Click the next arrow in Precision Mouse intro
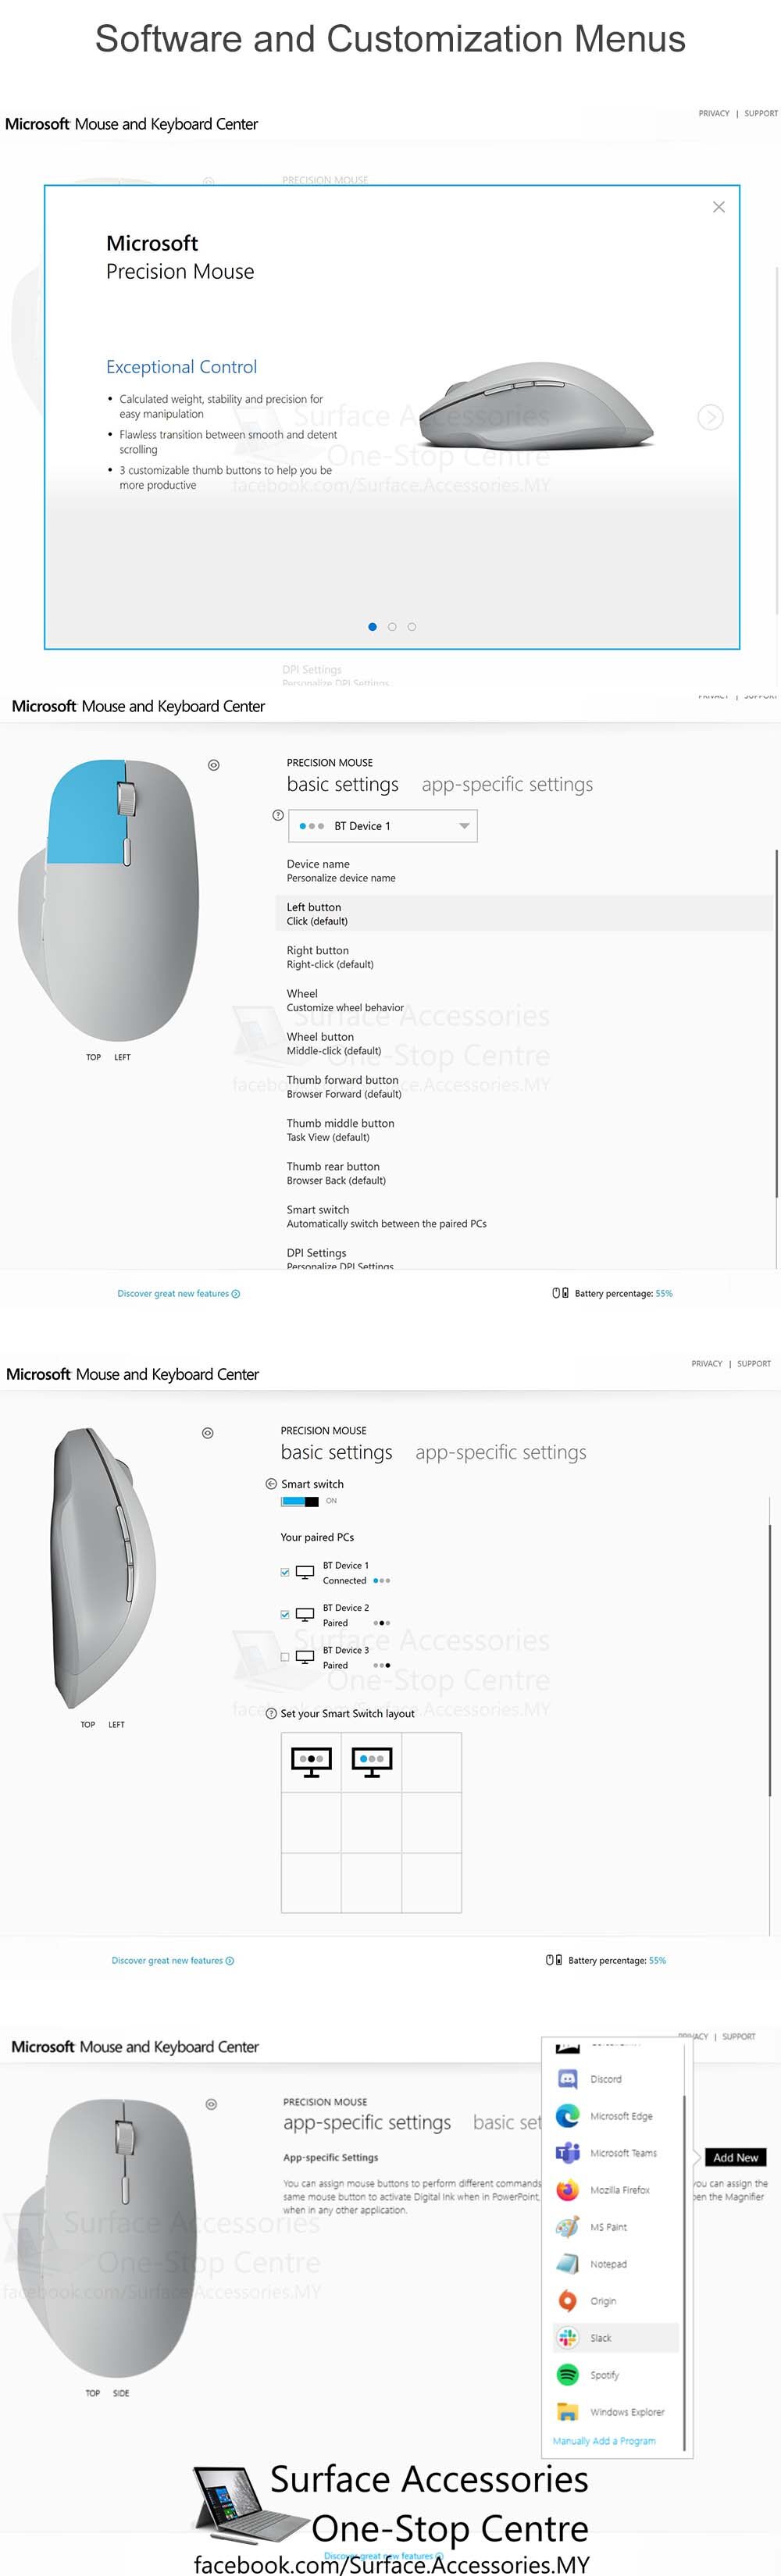Screen dimensions: 781x2576 pyautogui.click(x=710, y=417)
